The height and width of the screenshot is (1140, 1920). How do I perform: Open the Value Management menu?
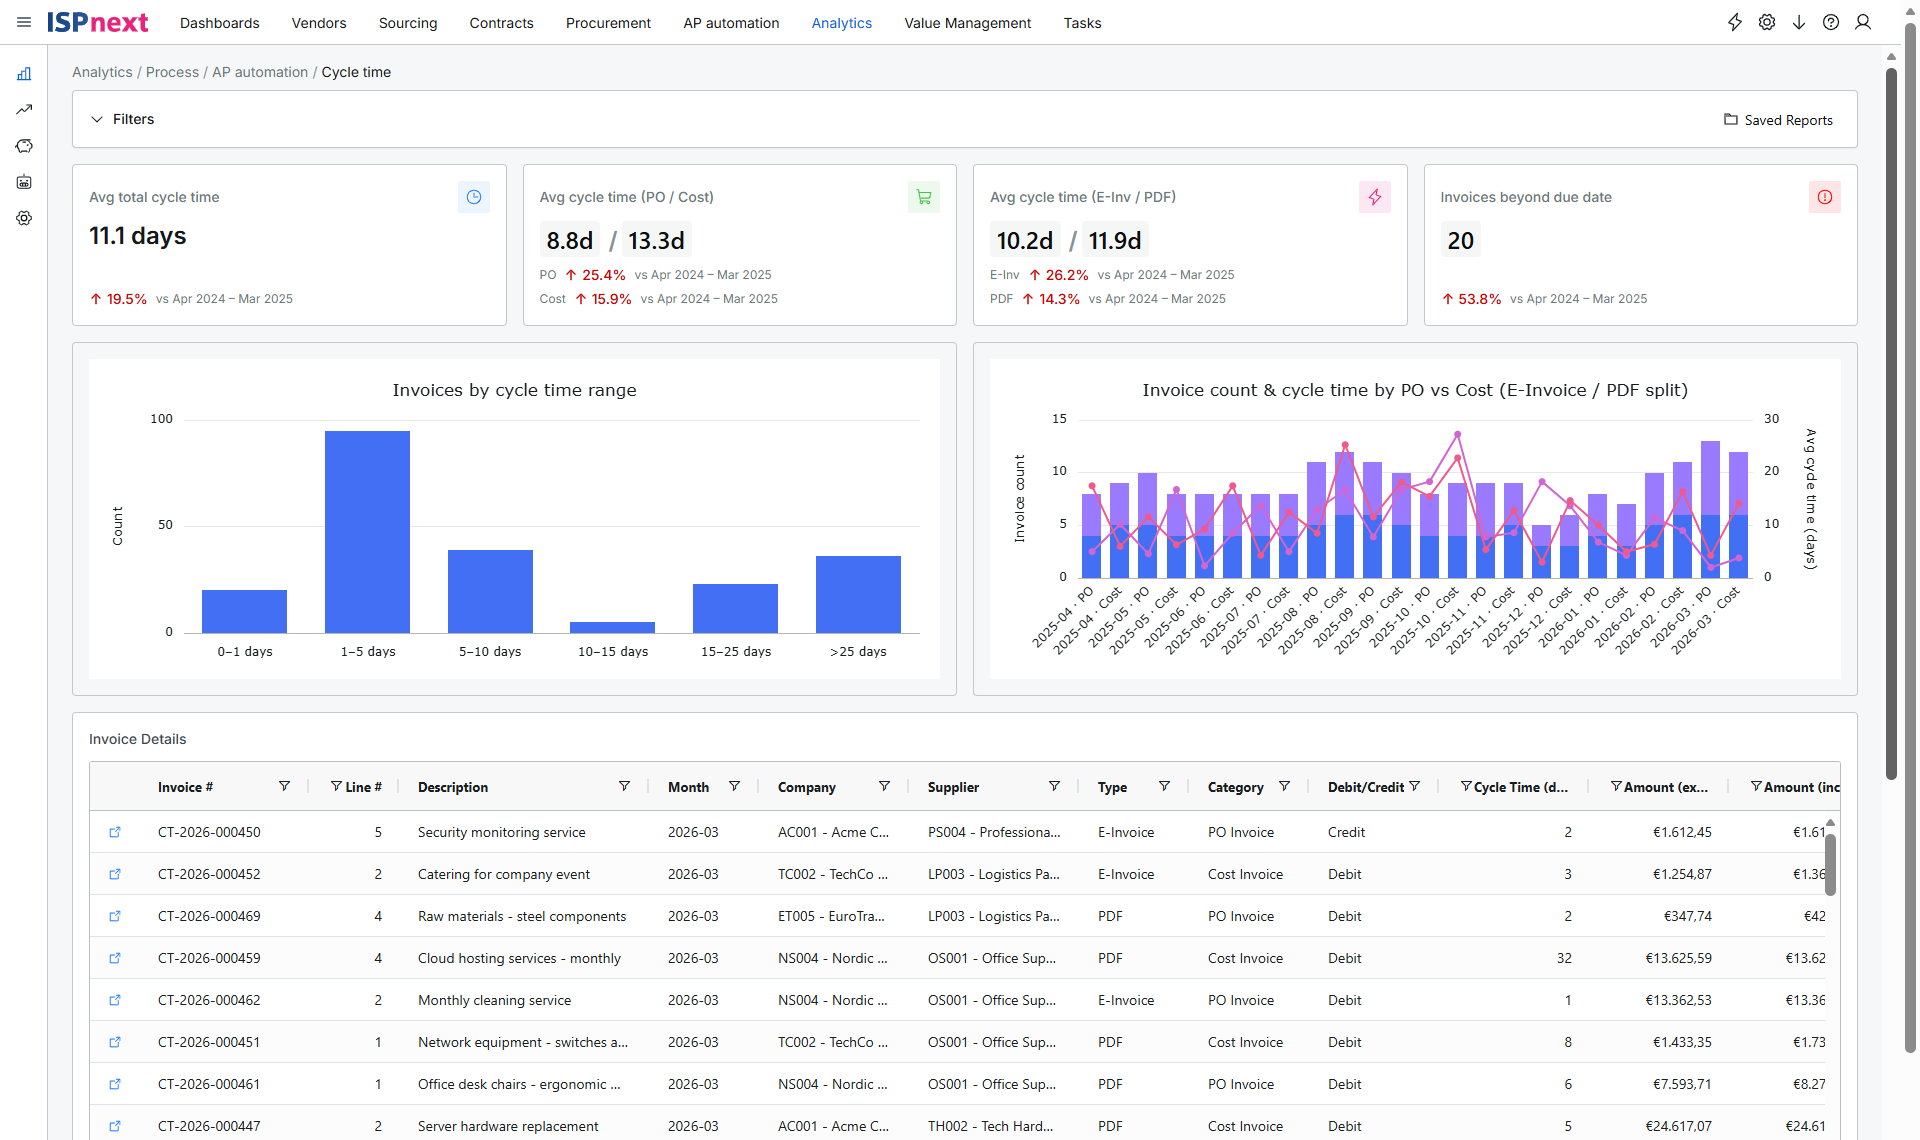967,23
